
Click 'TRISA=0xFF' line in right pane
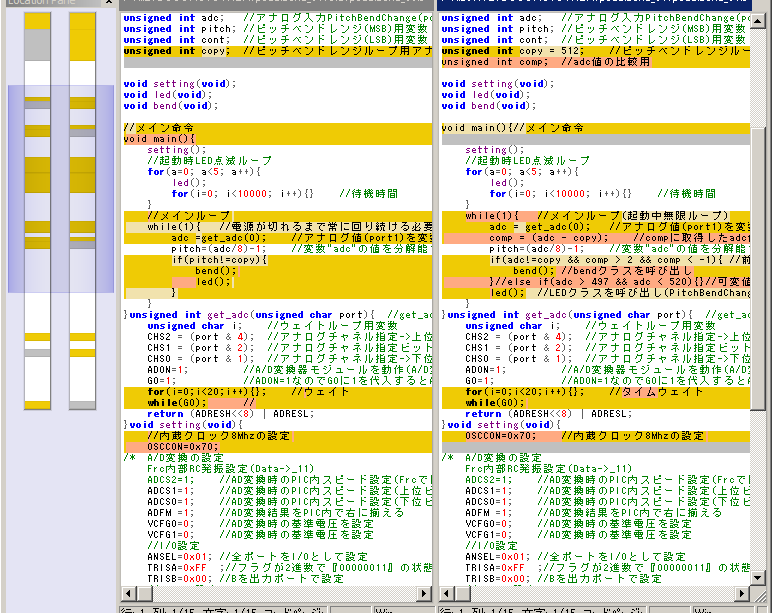pyautogui.click(x=596, y=568)
